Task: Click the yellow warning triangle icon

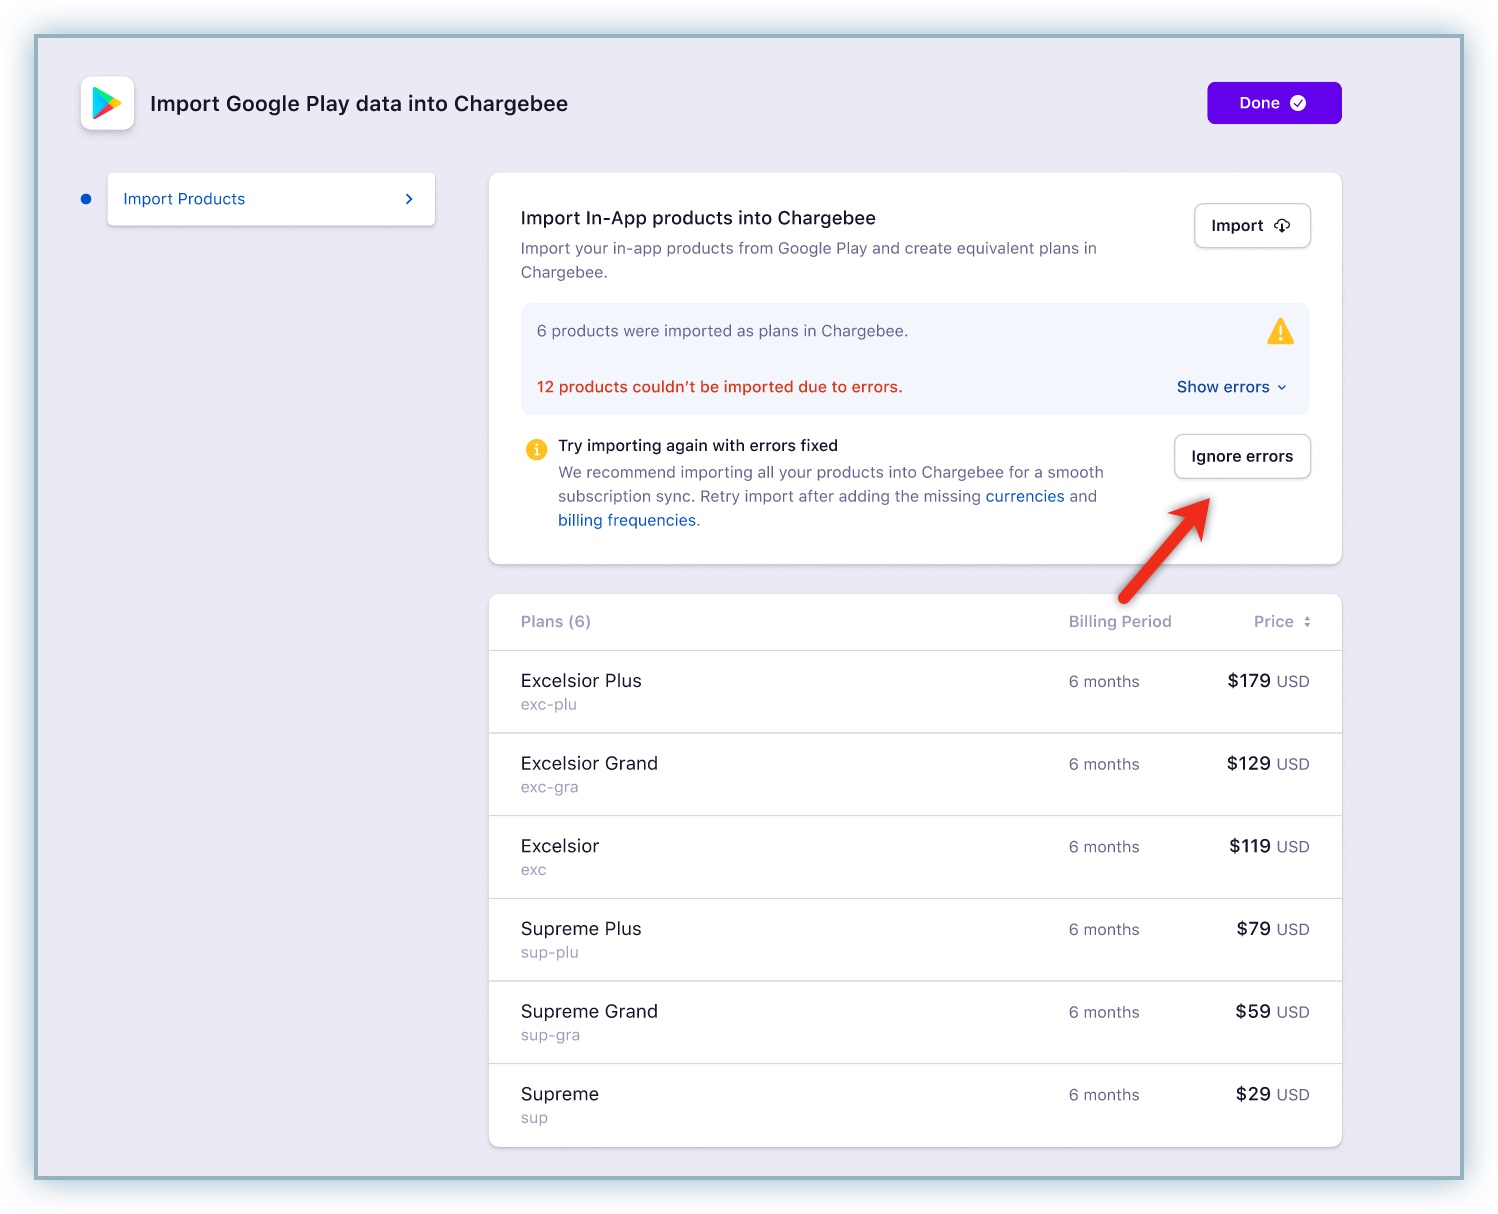Action: click(x=1280, y=332)
